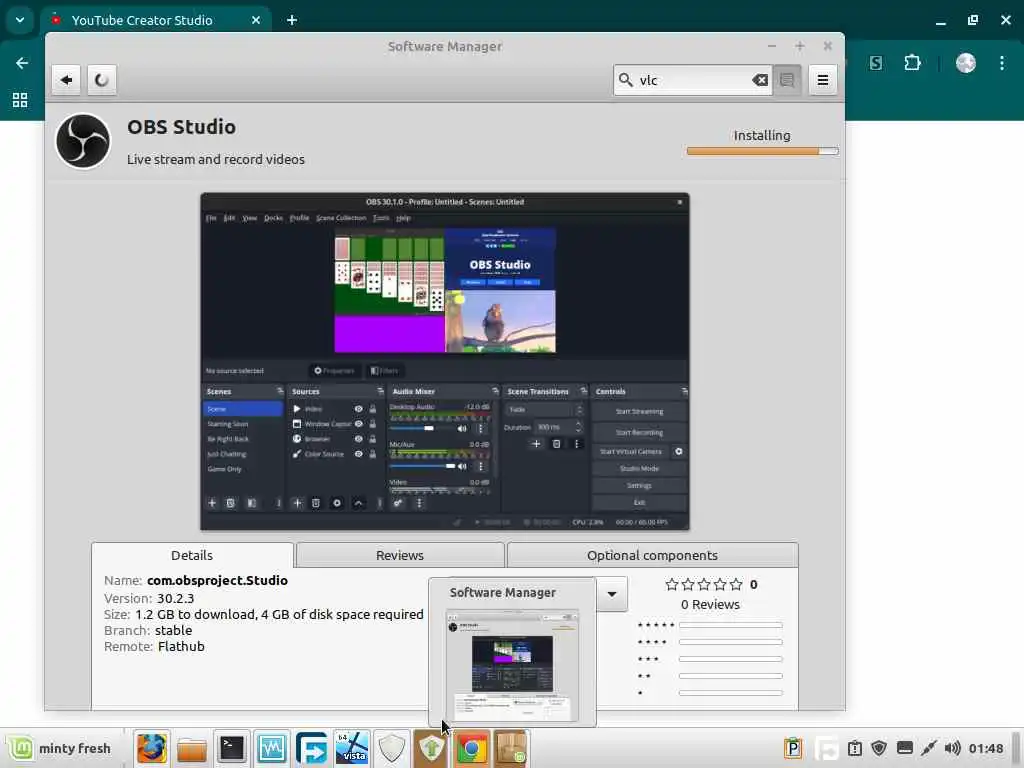Image resolution: width=1024 pixels, height=768 pixels.
Task: Click the grey shield taskbar icon
Action: pos(391,748)
